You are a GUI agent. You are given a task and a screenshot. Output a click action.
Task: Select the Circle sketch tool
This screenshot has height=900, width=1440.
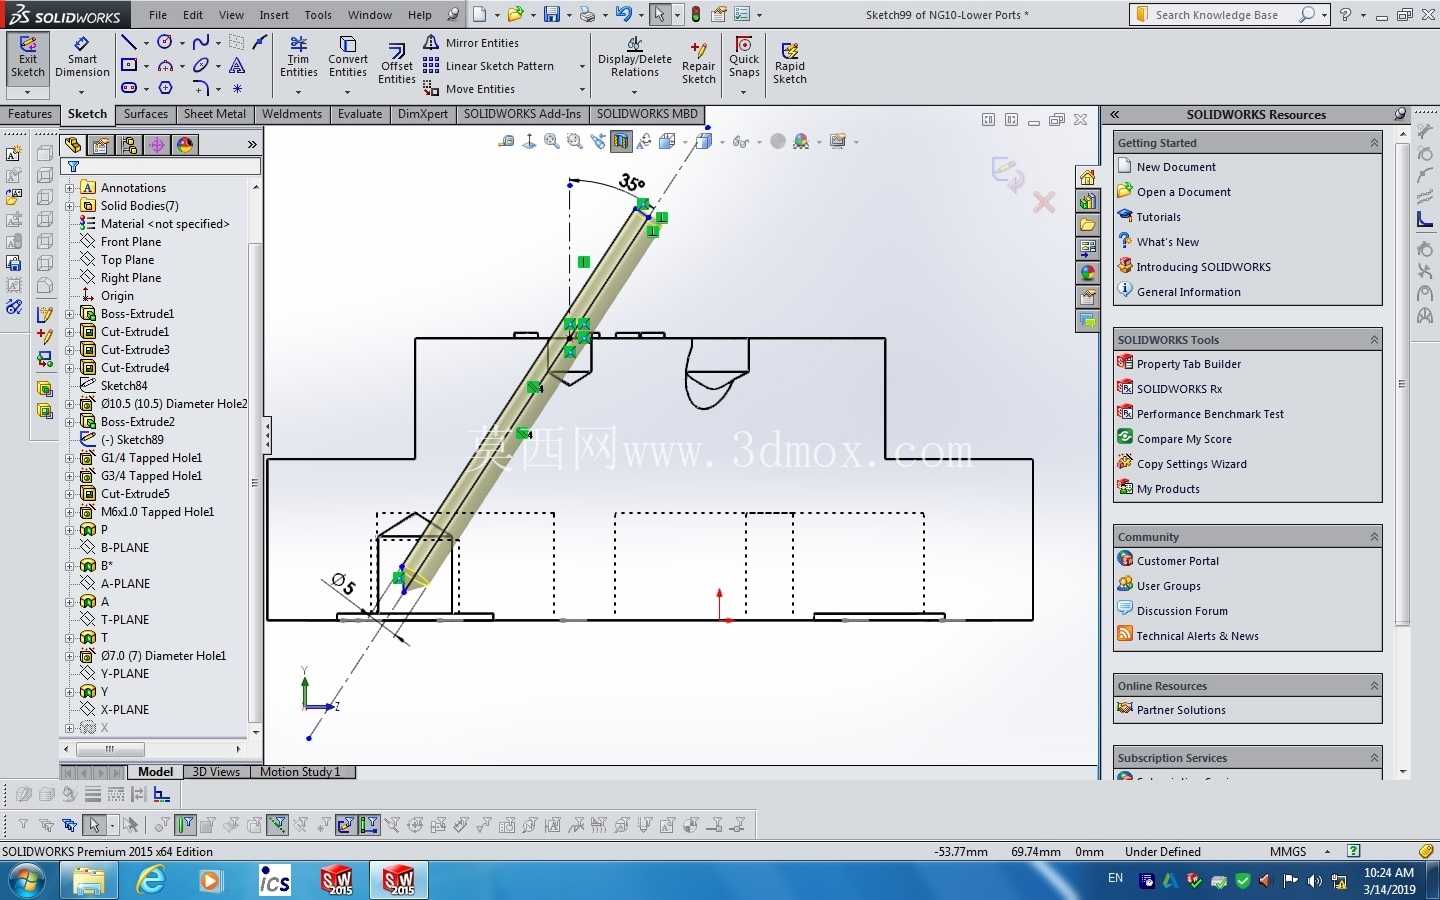[x=165, y=42]
